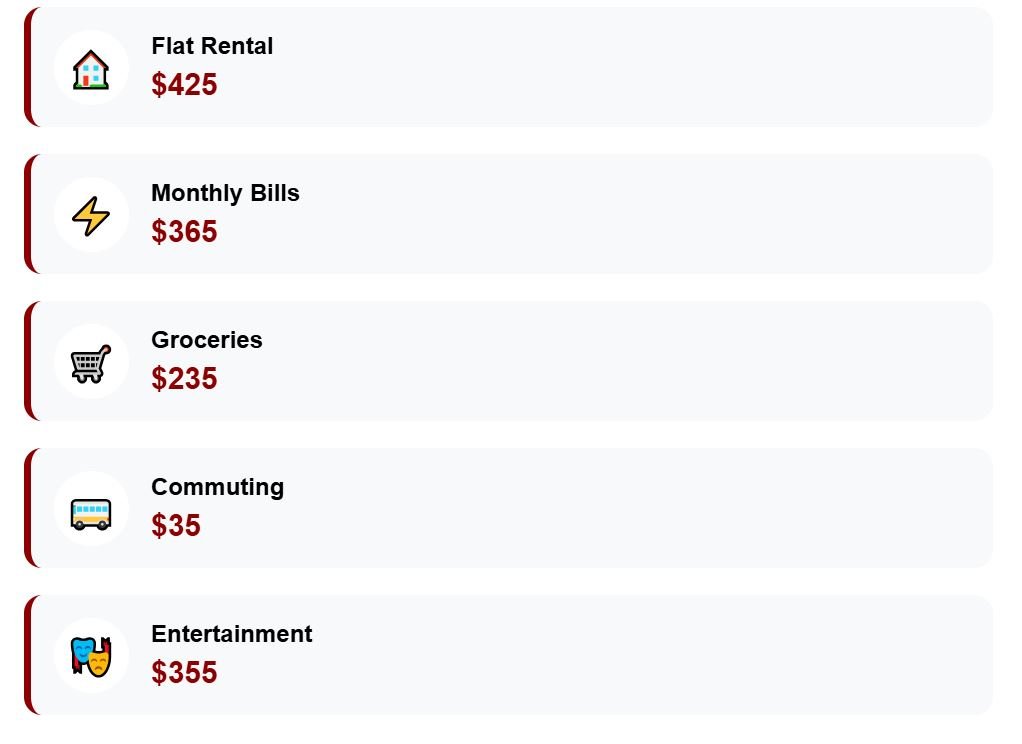Click the Monthly Bills label
Viewport: 1022px width, 744px height.
pyautogui.click(x=225, y=193)
